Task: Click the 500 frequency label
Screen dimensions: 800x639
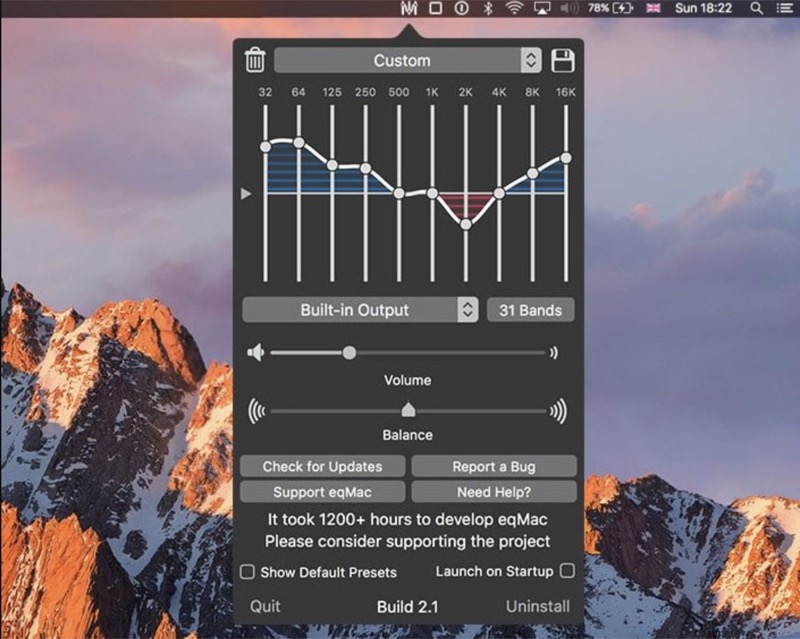Action: coord(399,92)
